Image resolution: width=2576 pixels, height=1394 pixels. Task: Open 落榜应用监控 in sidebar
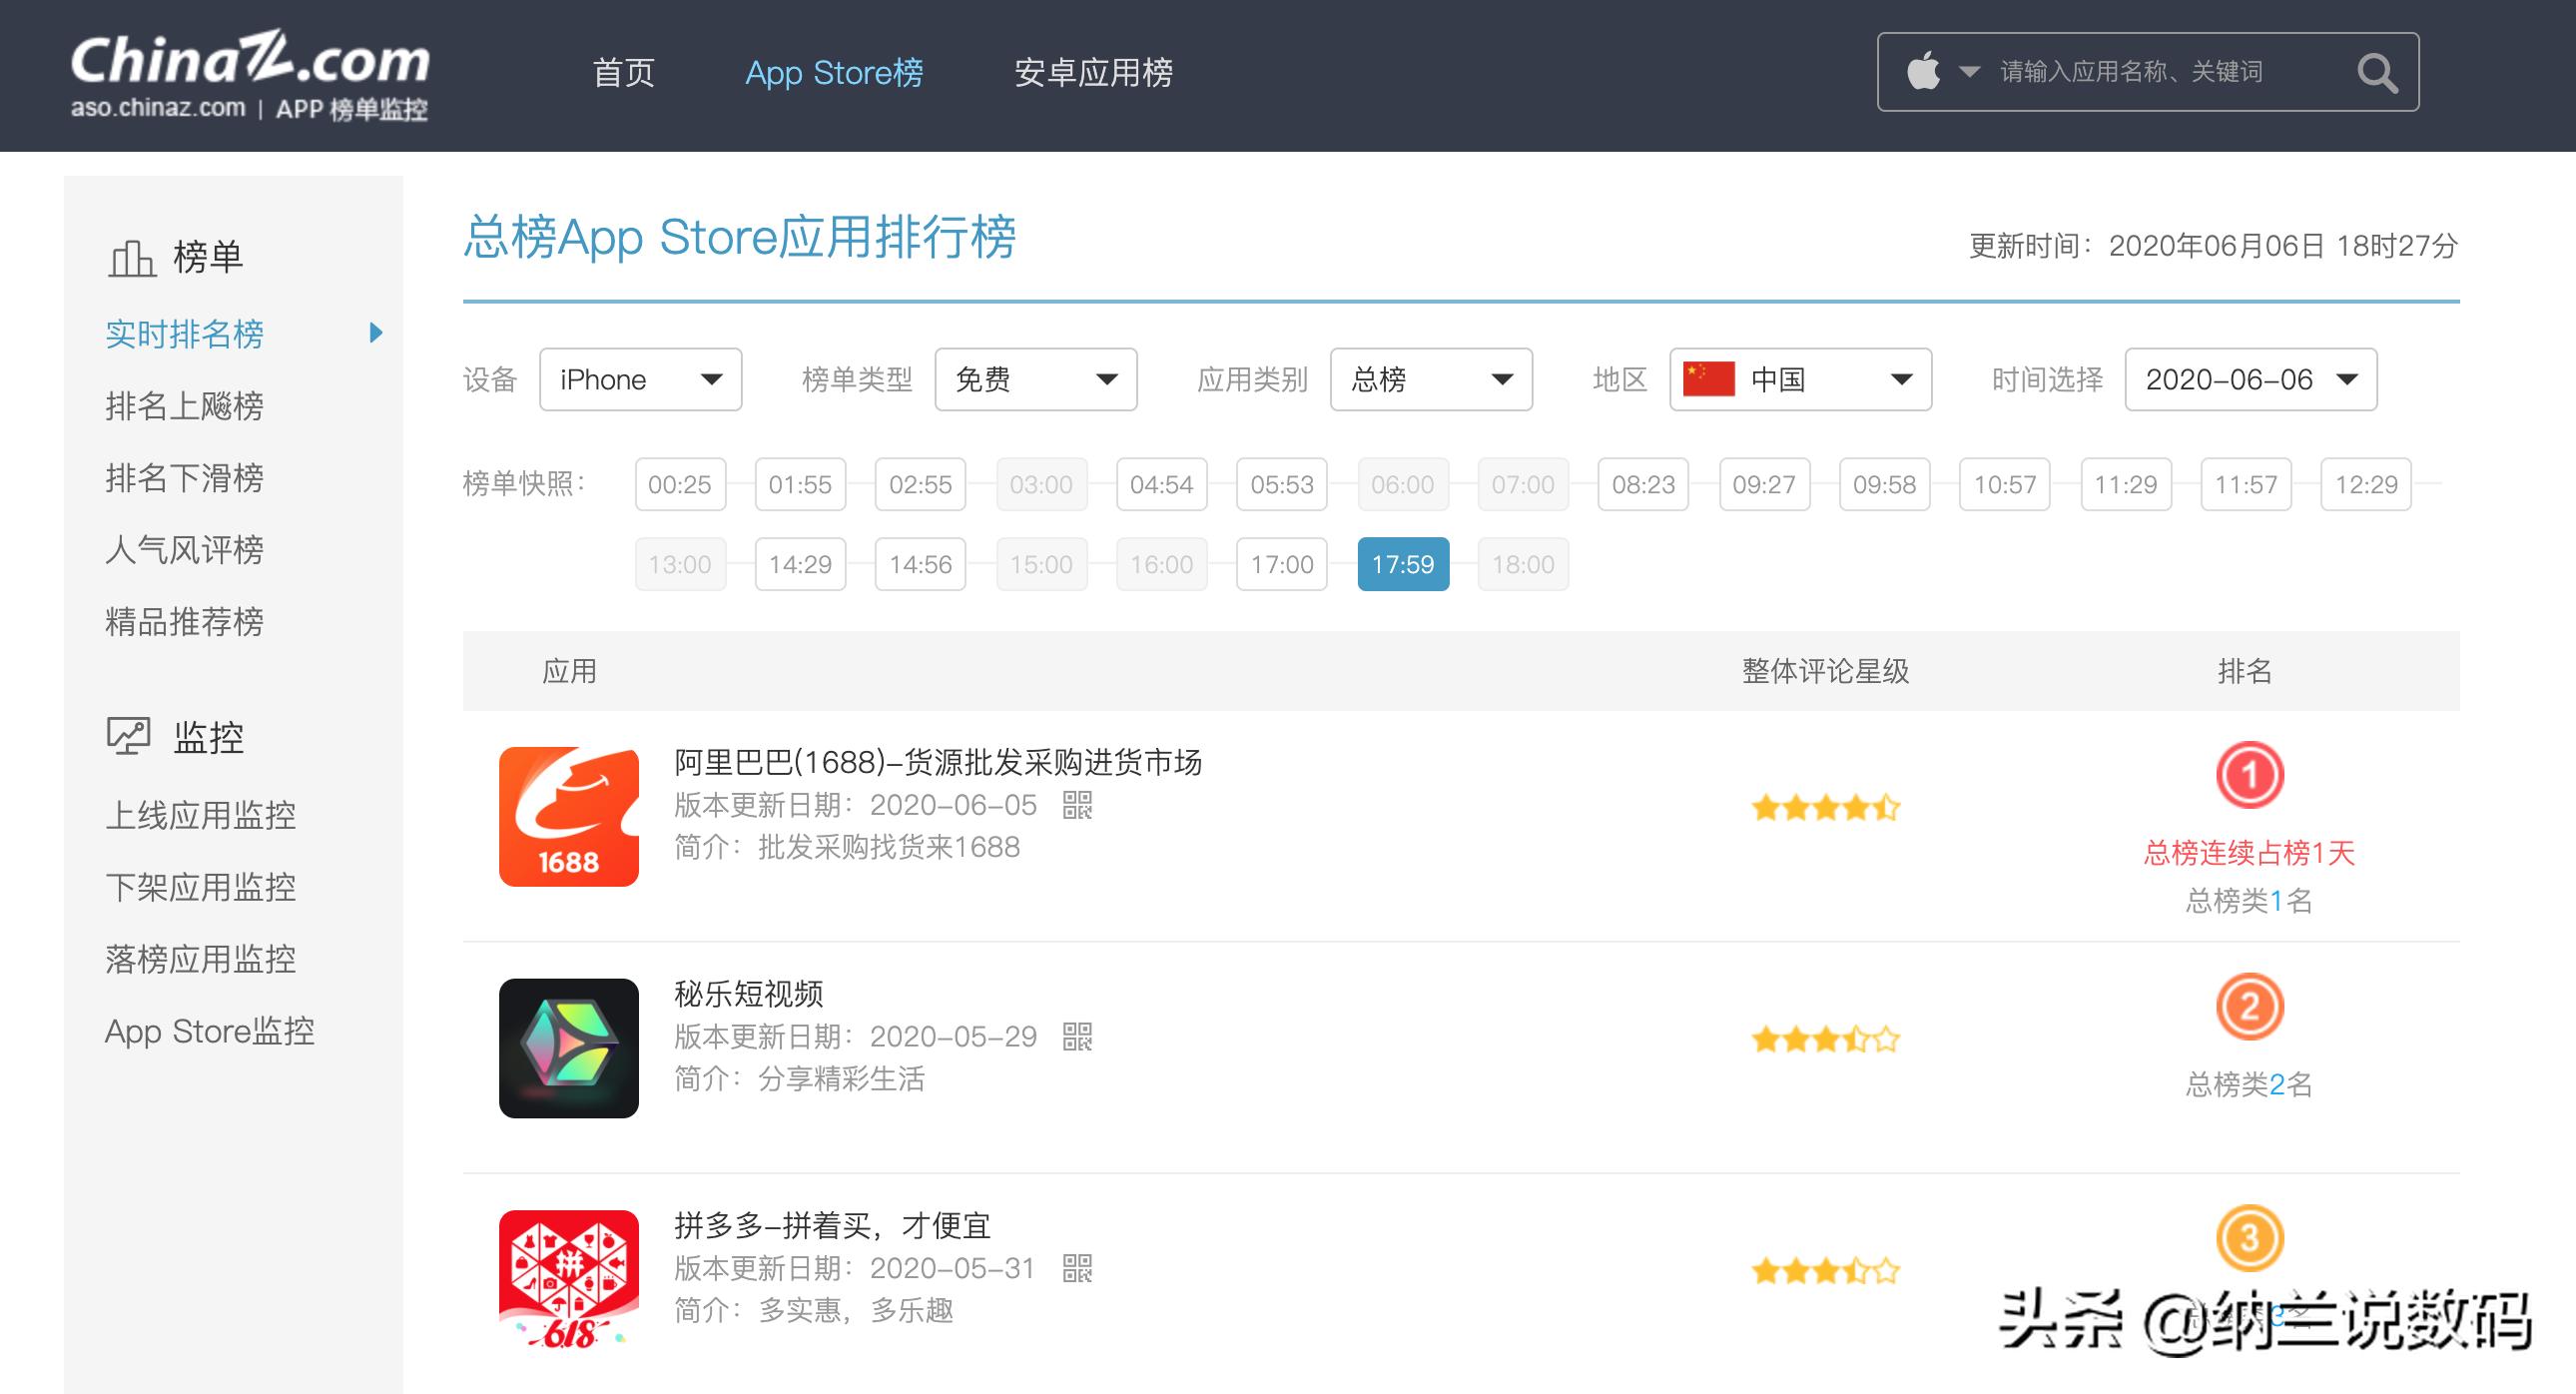[200, 958]
